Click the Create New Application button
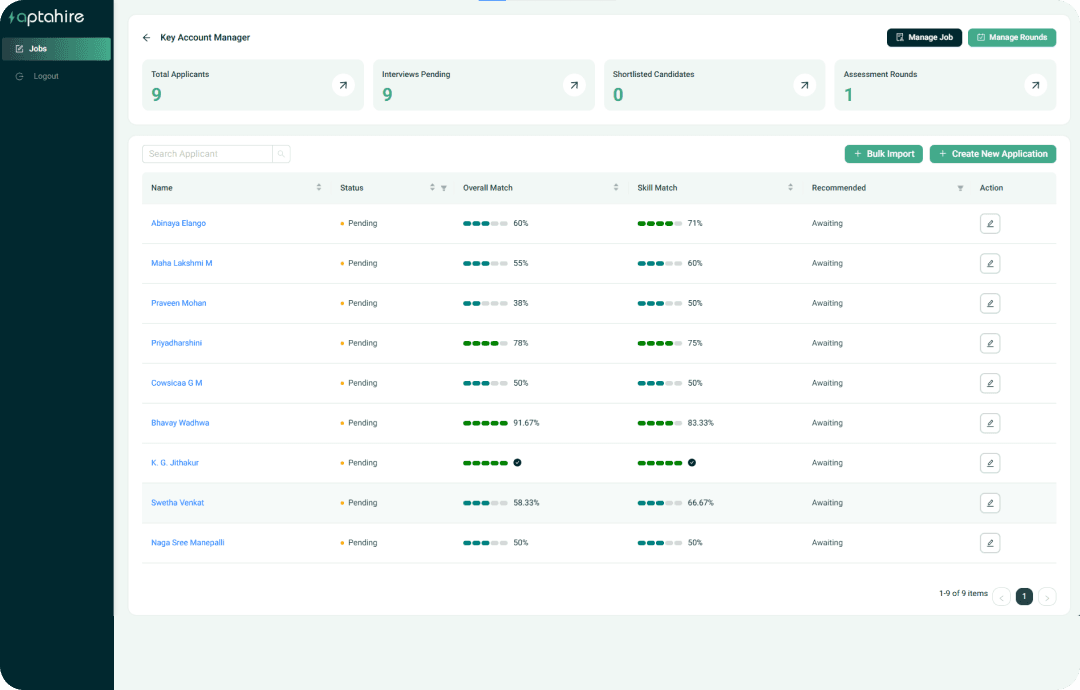Screen dimensions: 1080x690 (992, 154)
